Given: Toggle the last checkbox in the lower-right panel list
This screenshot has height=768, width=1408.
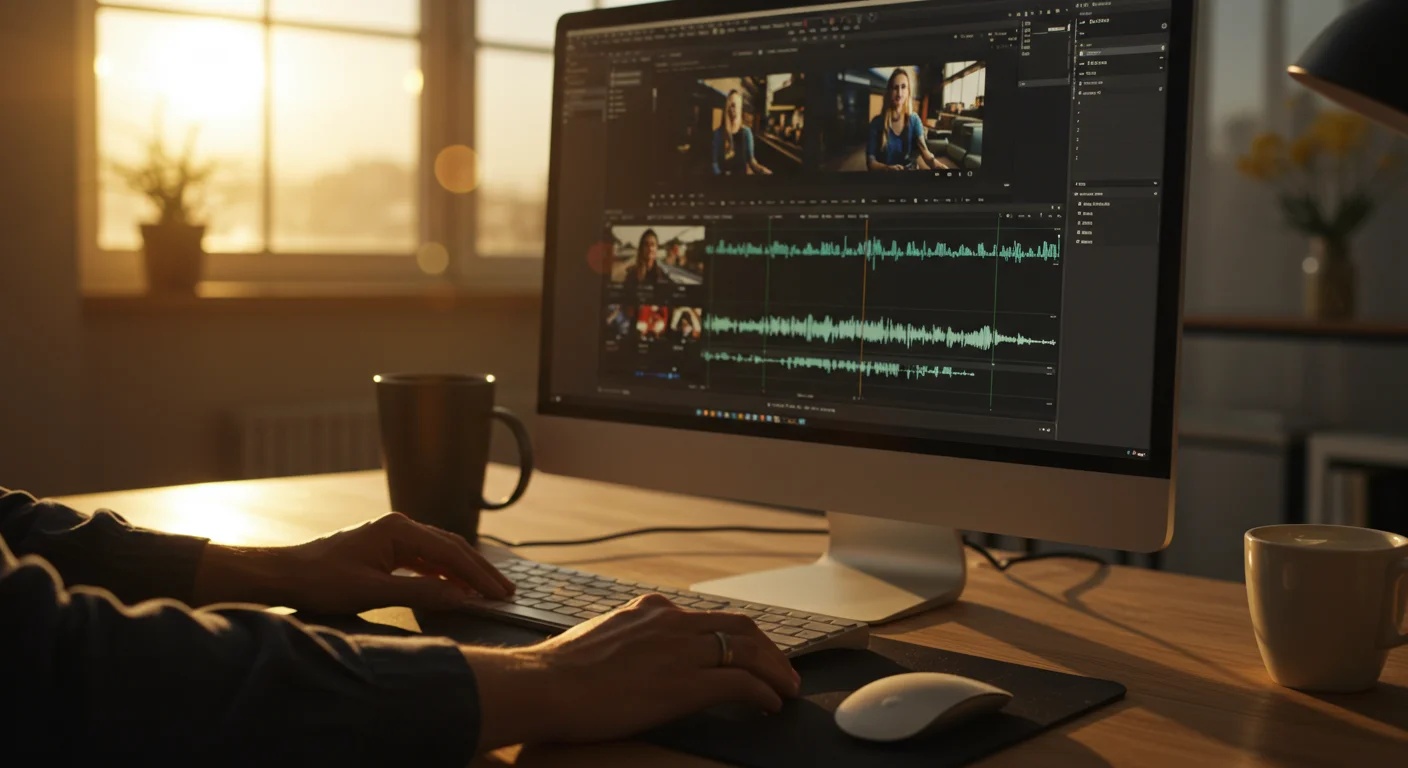Looking at the screenshot, I should 1079,241.
